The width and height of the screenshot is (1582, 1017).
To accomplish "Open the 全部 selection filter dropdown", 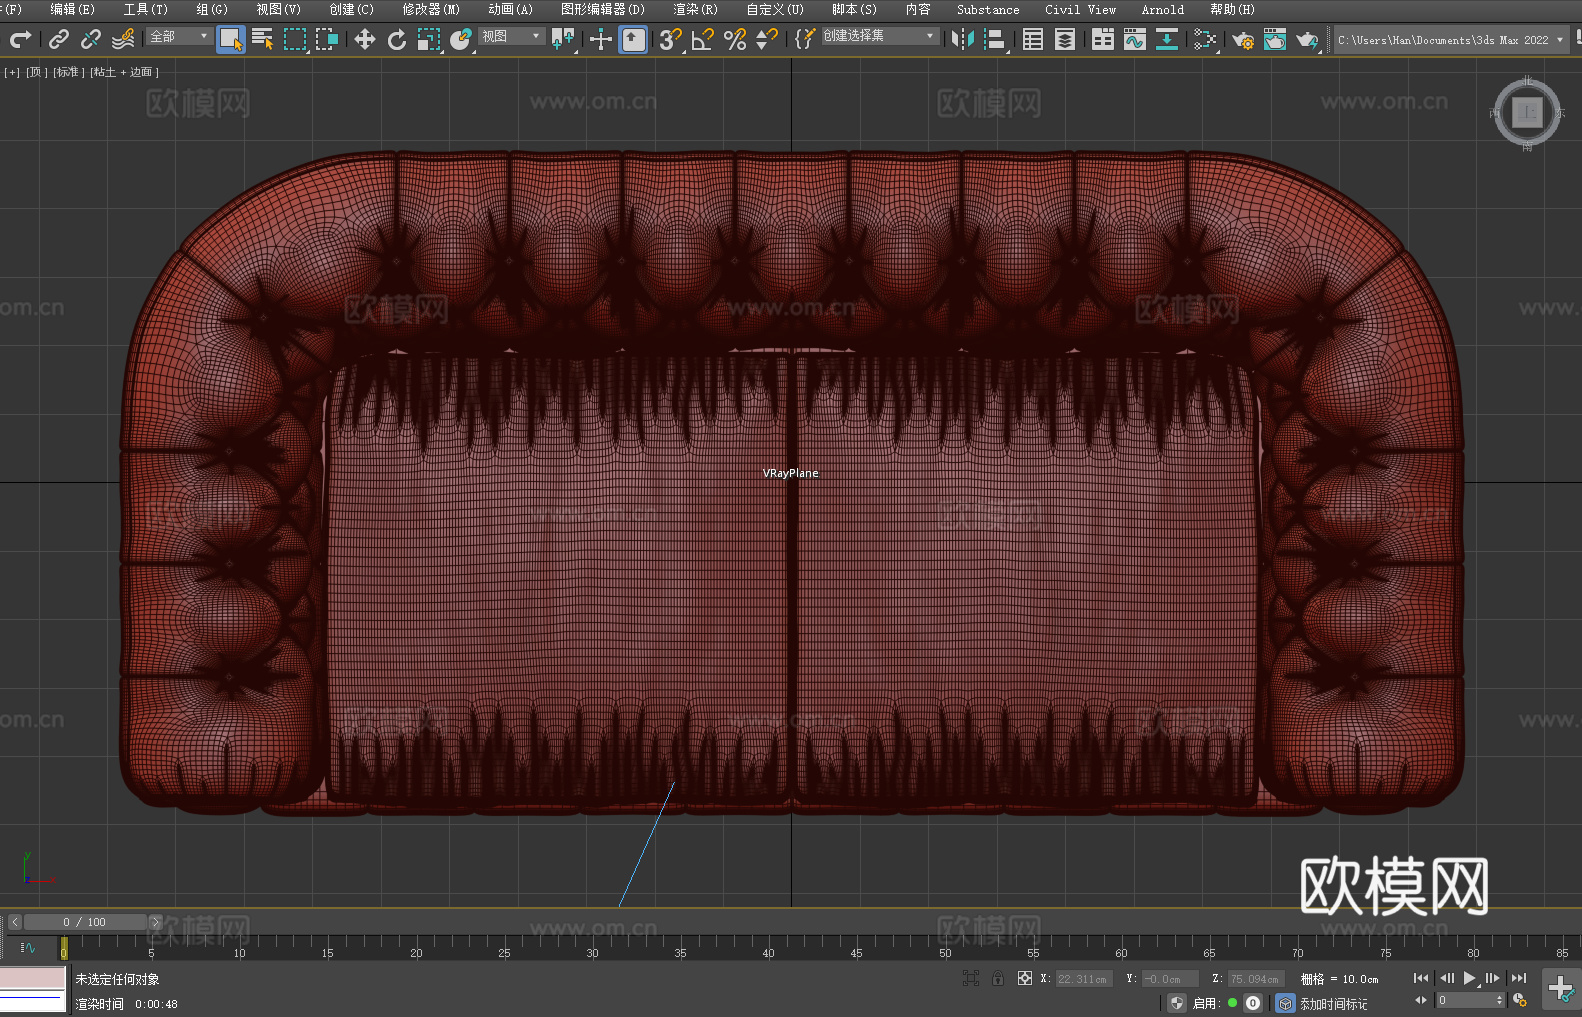I will point(179,36).
